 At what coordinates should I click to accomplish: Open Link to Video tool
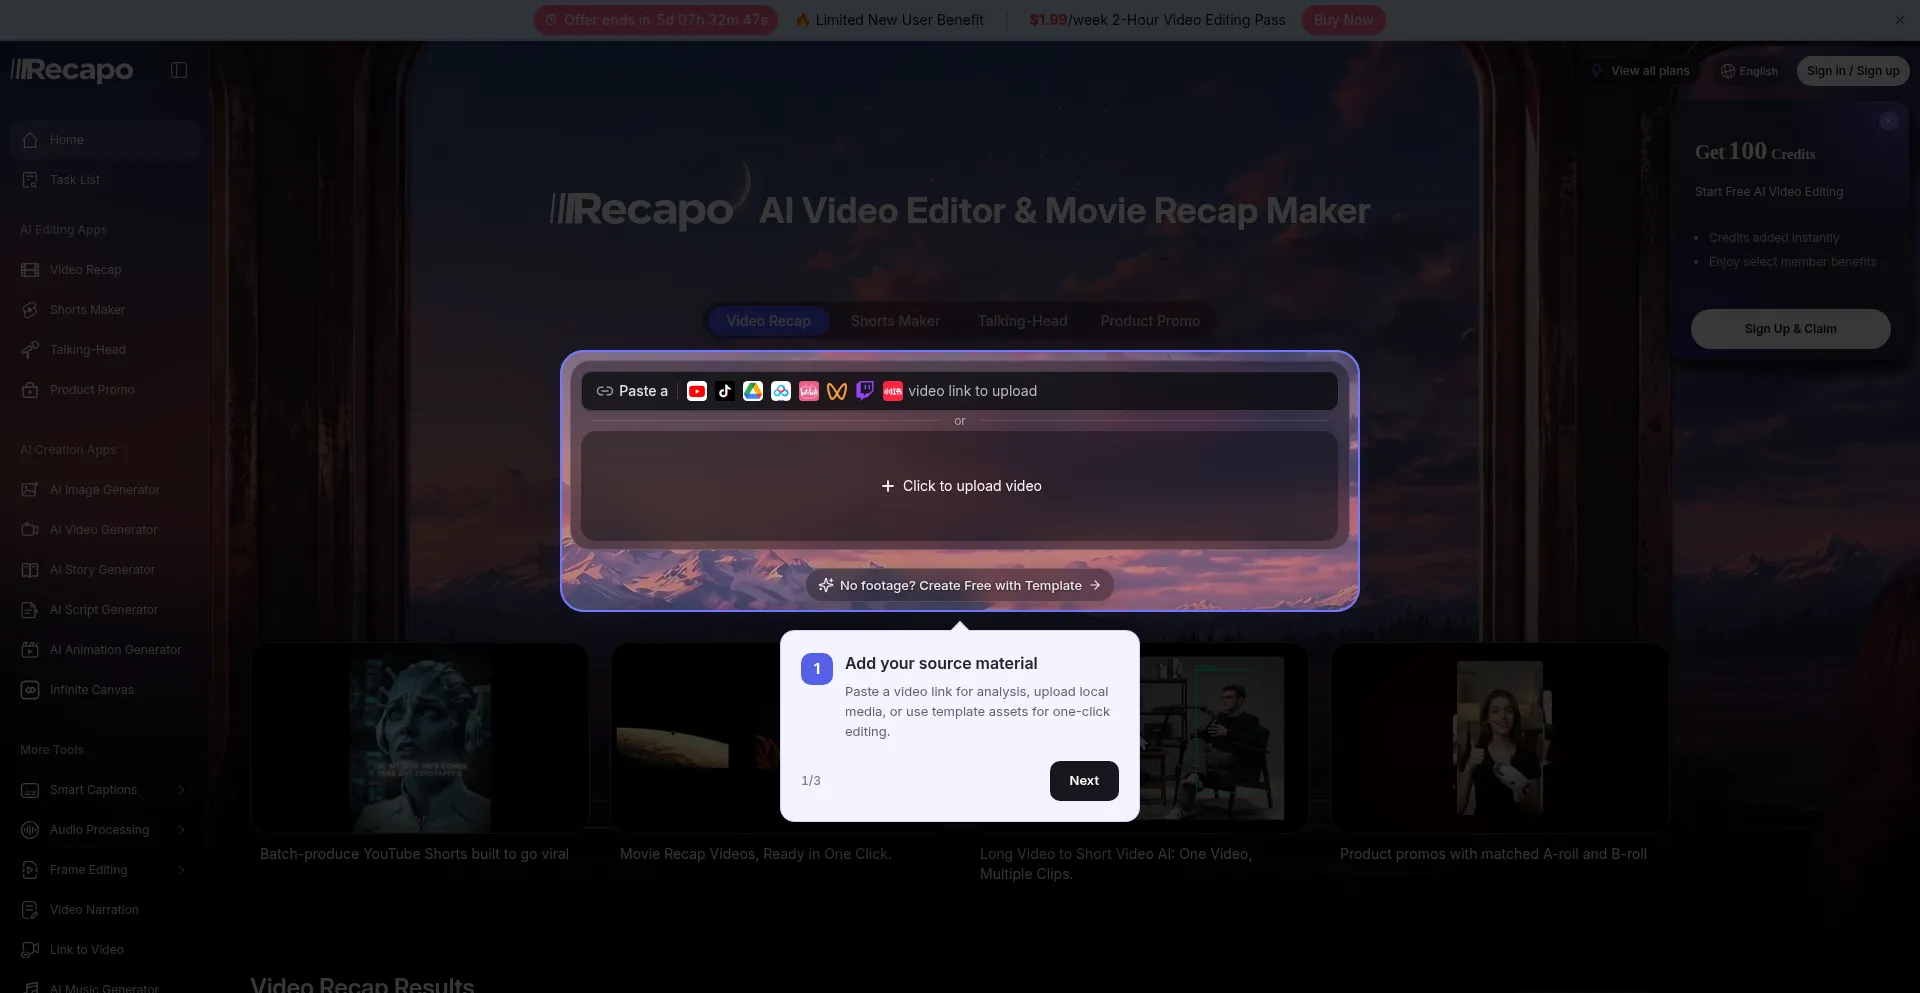105,950
